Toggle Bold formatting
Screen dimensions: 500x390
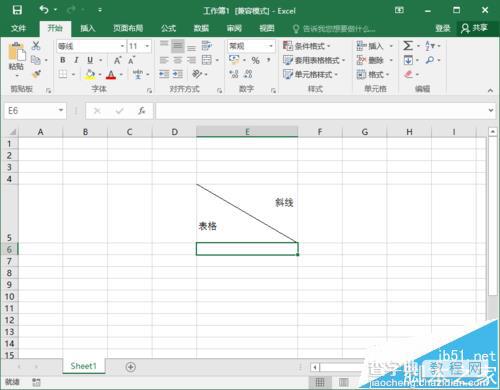point(63,60)
